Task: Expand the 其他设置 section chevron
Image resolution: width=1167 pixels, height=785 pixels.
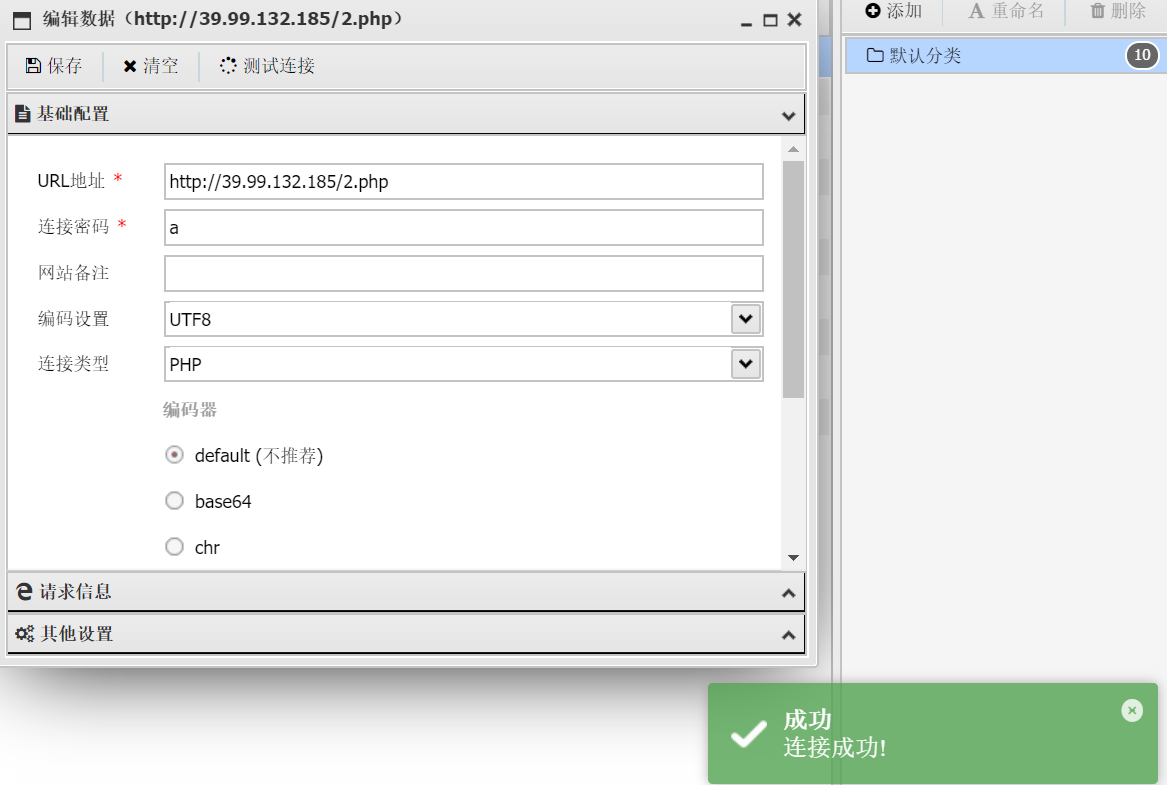Action: click(789, 635)
